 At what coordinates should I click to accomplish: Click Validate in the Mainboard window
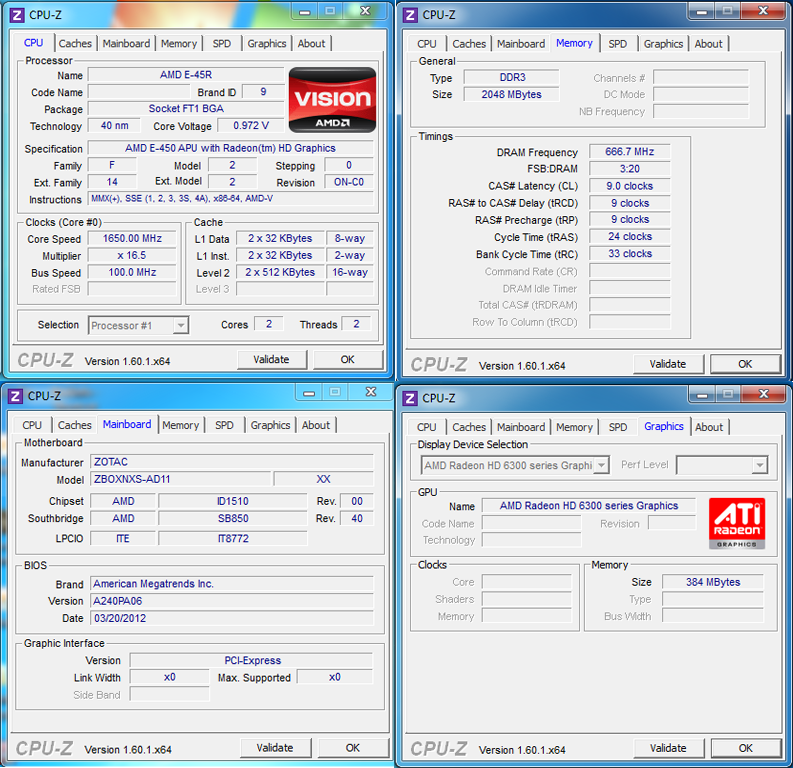pos(275,748)
